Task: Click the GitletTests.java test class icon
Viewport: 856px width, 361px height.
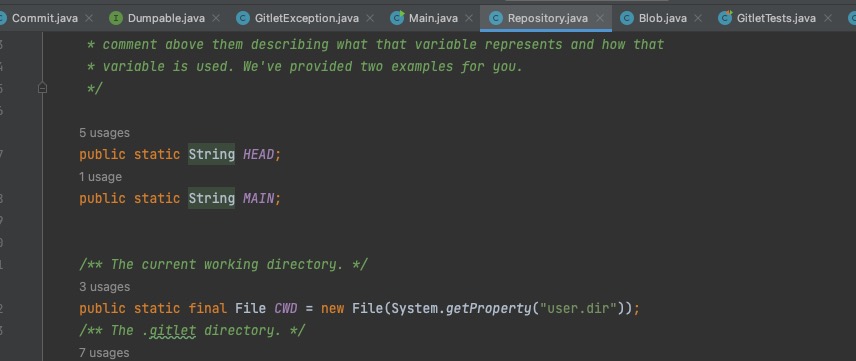Action: 725,19
